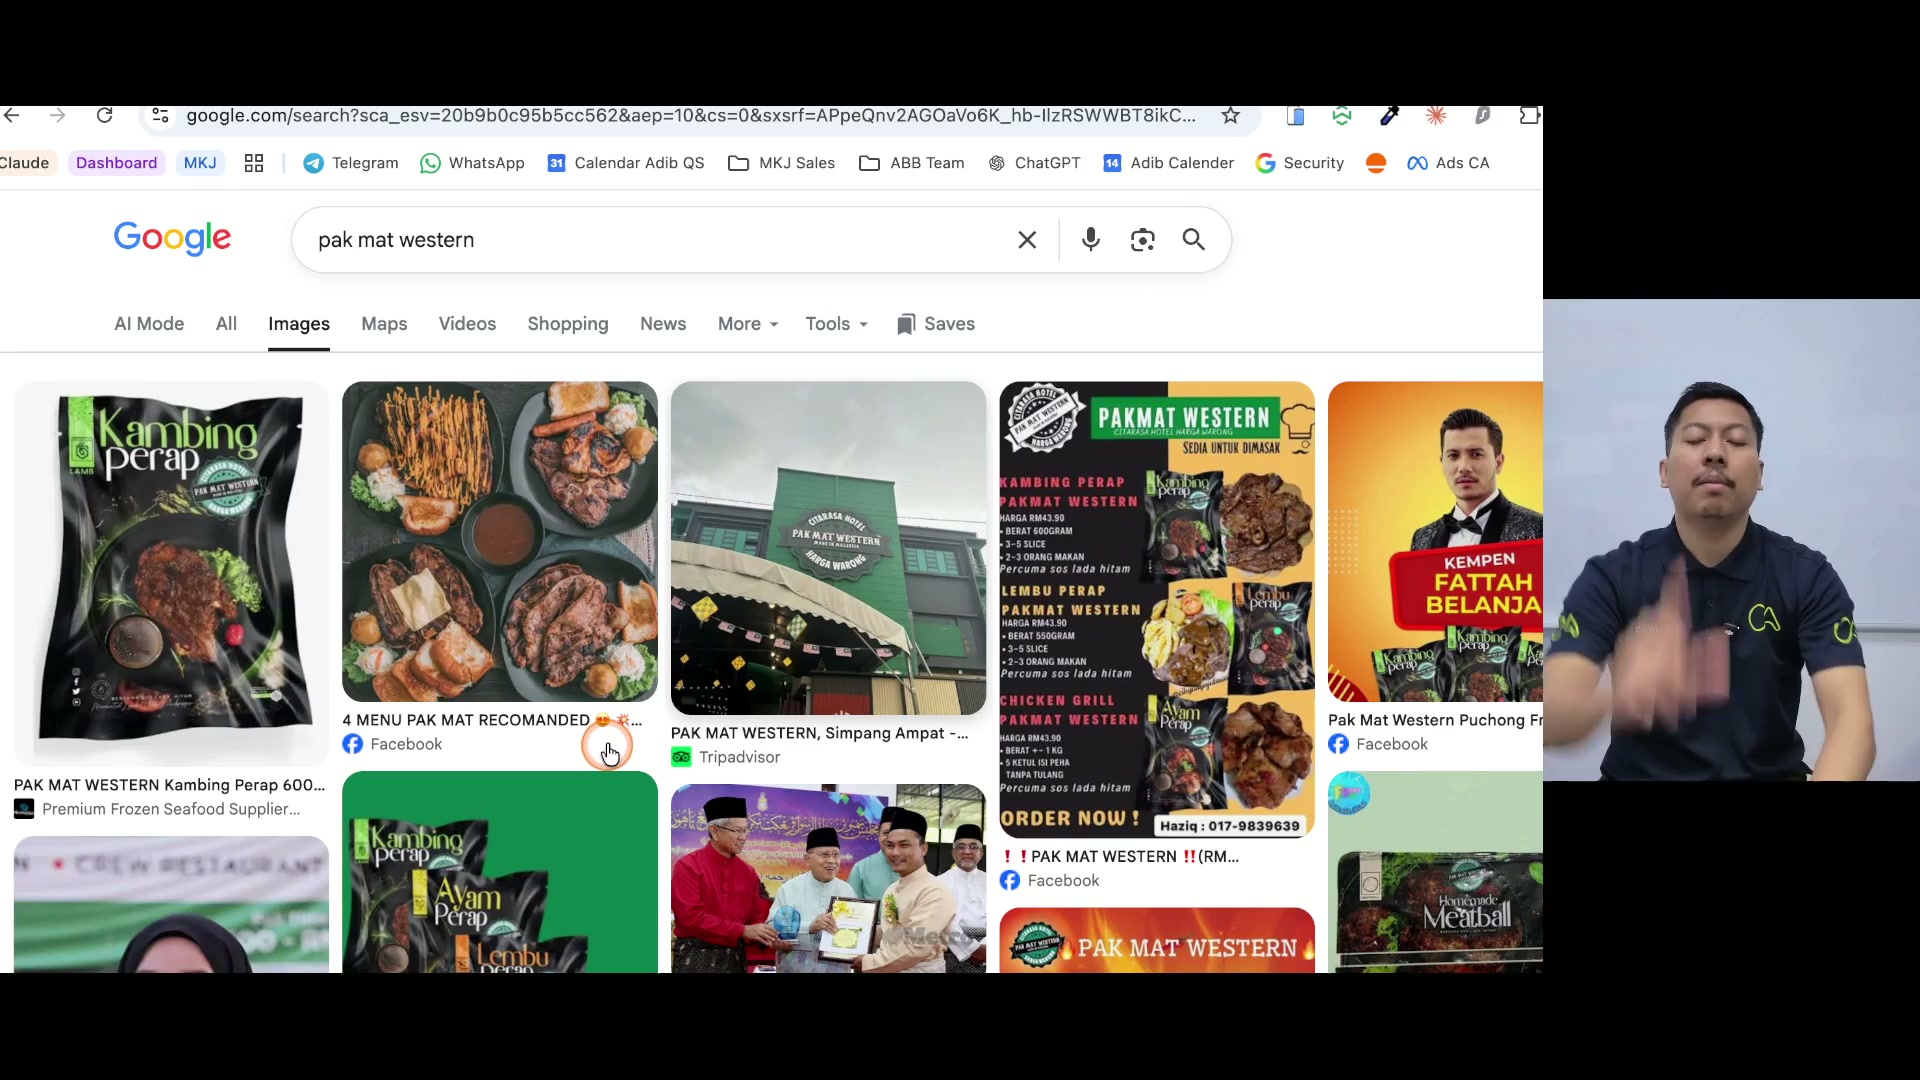Open the green Pak Mat Western building photo
The image size is (1920, 1080).
coord(828,548)
